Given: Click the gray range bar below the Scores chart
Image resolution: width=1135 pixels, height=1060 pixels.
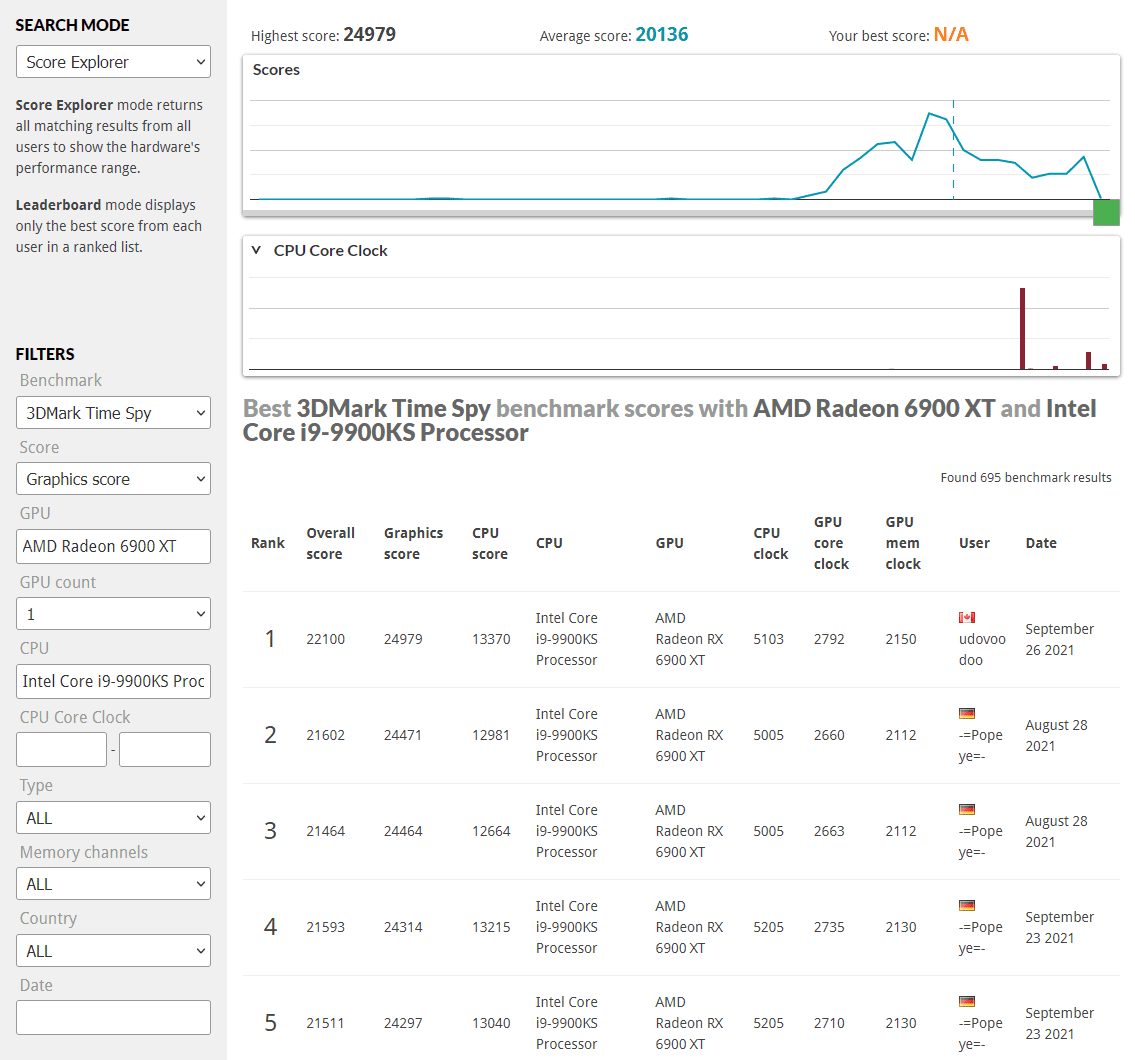Looking at the screenshot, I should click(x=667, y=214).
